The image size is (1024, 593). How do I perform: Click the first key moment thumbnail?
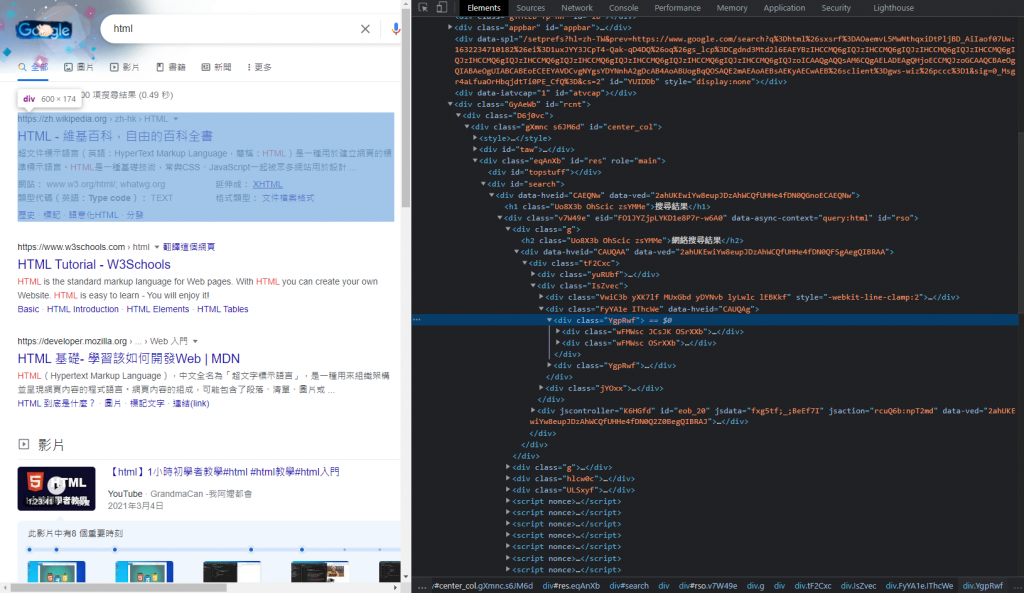(x=56, y=571)
